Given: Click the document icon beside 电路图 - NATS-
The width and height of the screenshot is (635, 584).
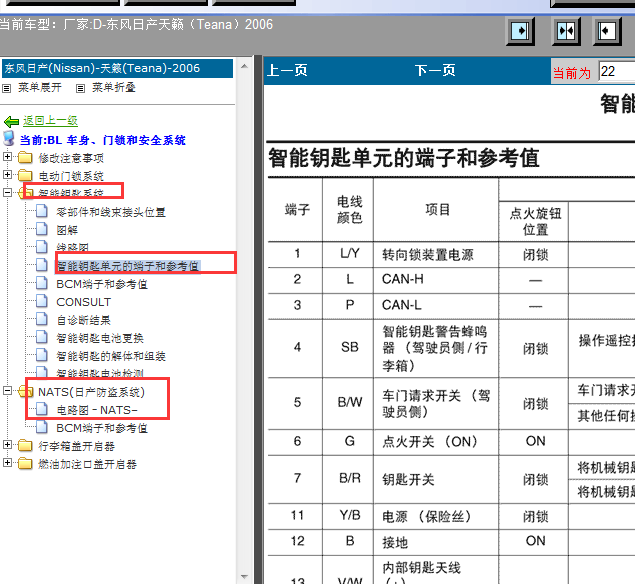Looking at the screenshot, I should [x=42, y=409].
